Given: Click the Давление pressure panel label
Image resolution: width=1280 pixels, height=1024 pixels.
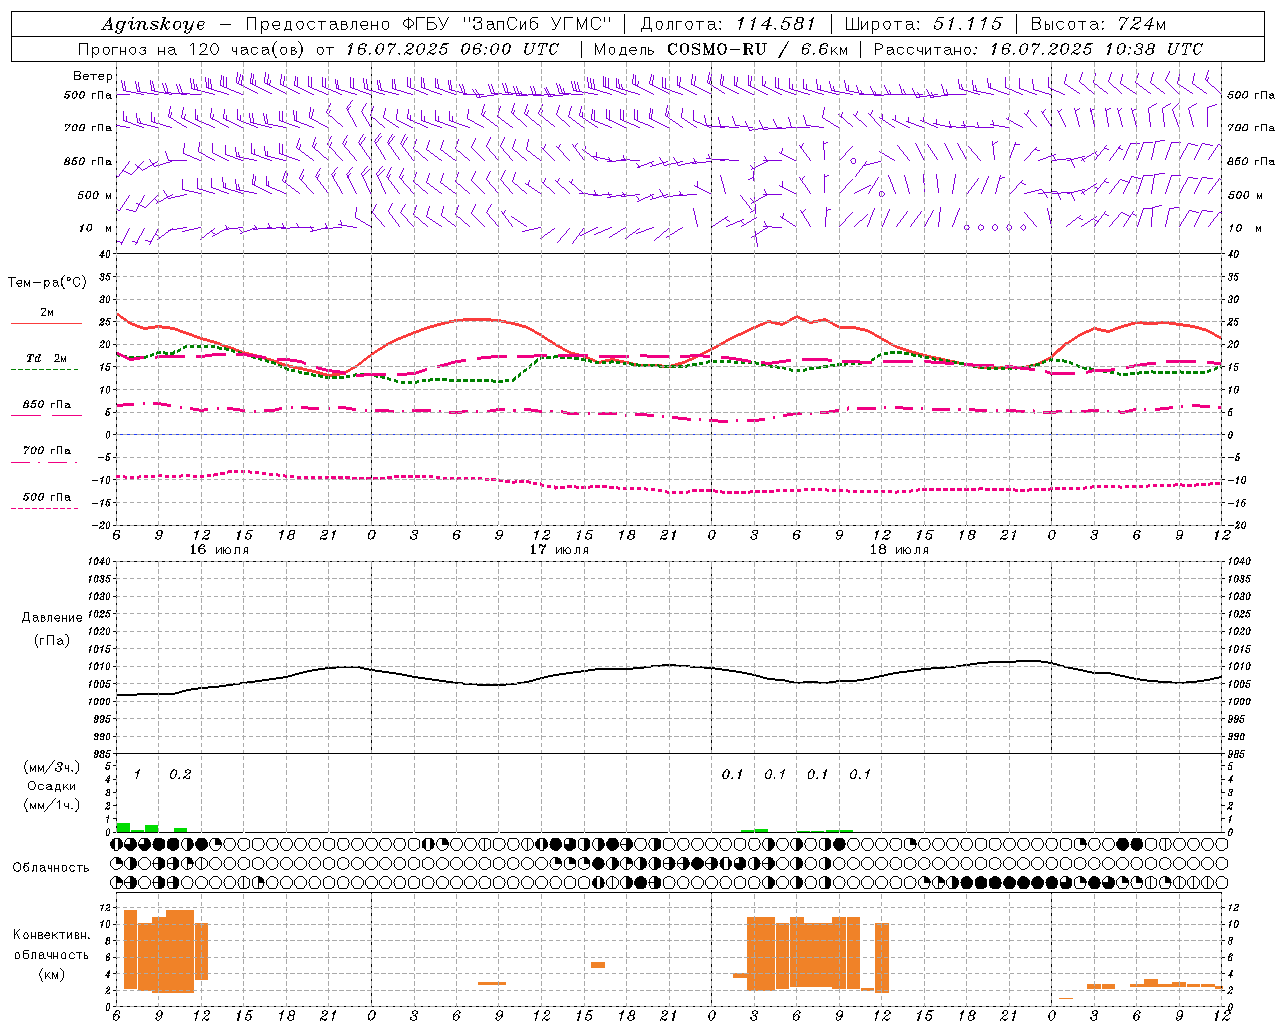Looking at the screenshot, I should point(51,617).
